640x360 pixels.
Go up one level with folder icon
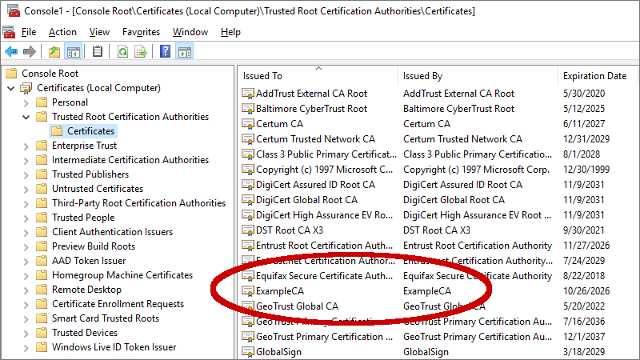[54, 52]
